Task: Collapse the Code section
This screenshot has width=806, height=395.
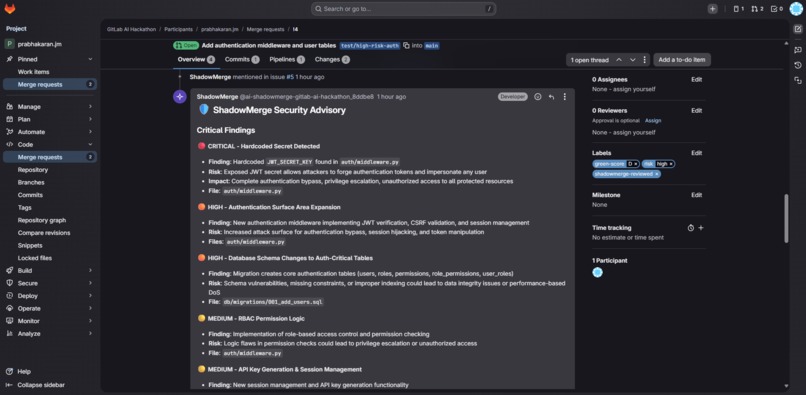Action: point(50,145)
